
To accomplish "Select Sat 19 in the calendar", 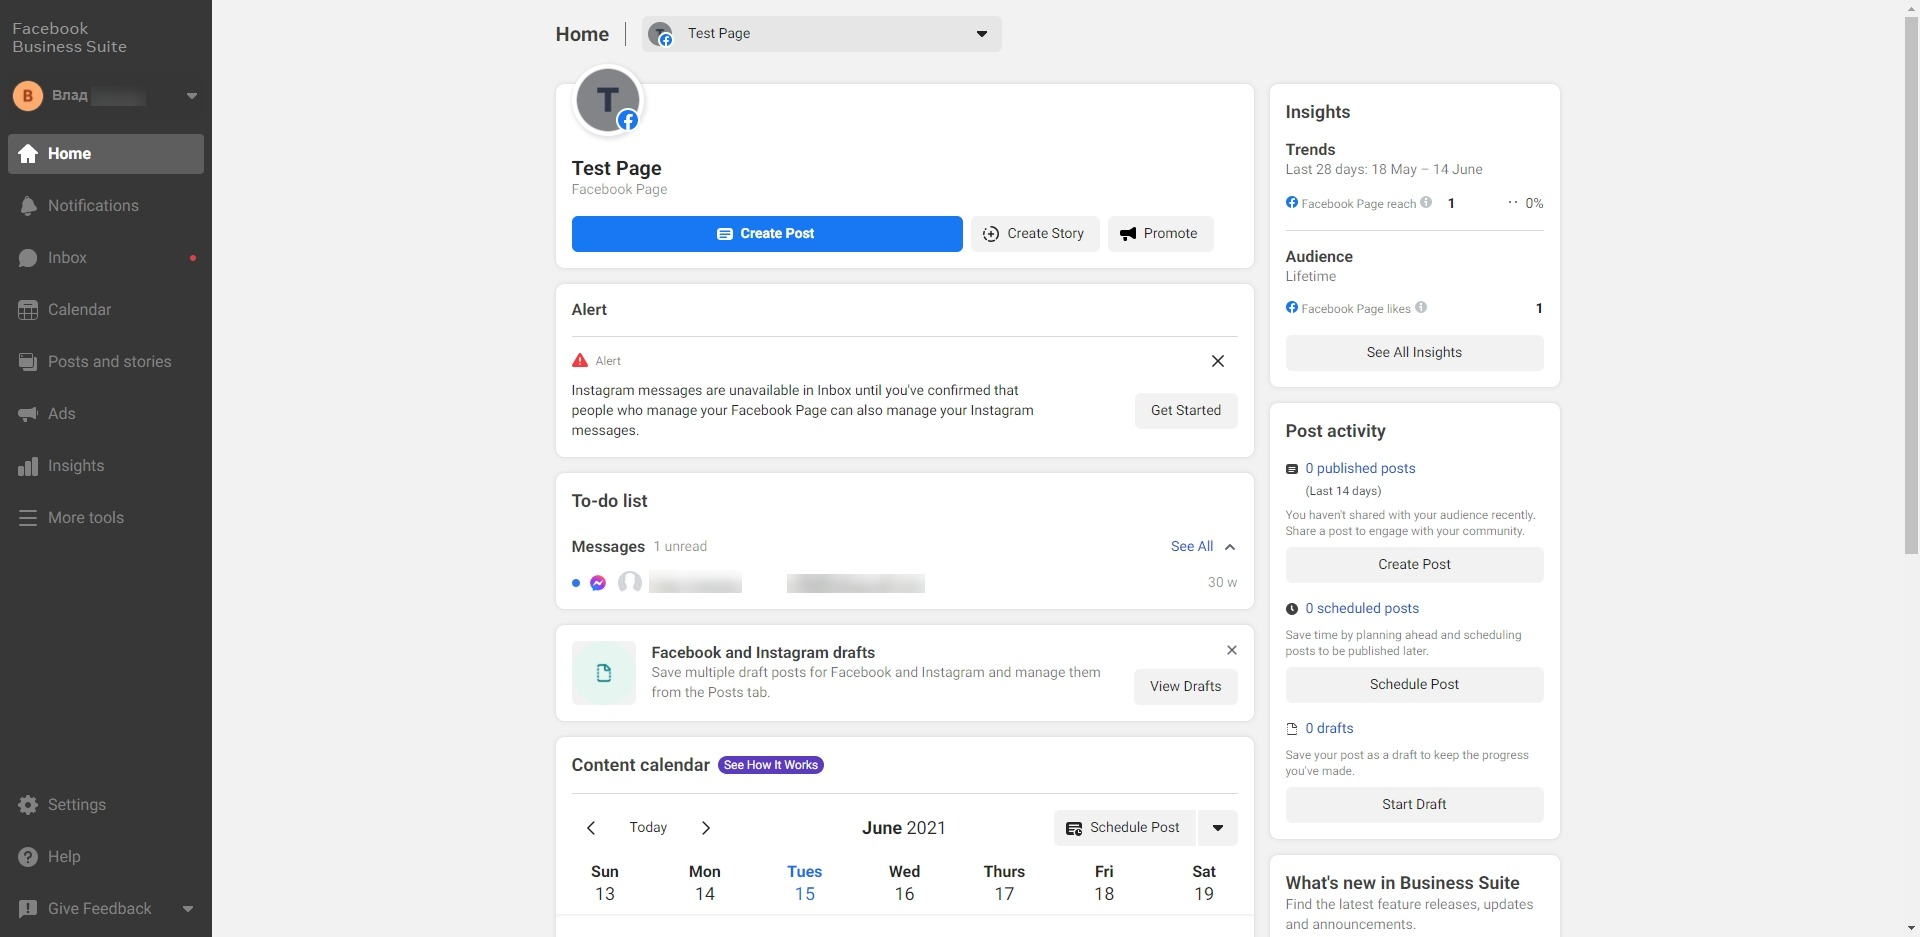I will pyautogui.click(x=1204, y=883).
